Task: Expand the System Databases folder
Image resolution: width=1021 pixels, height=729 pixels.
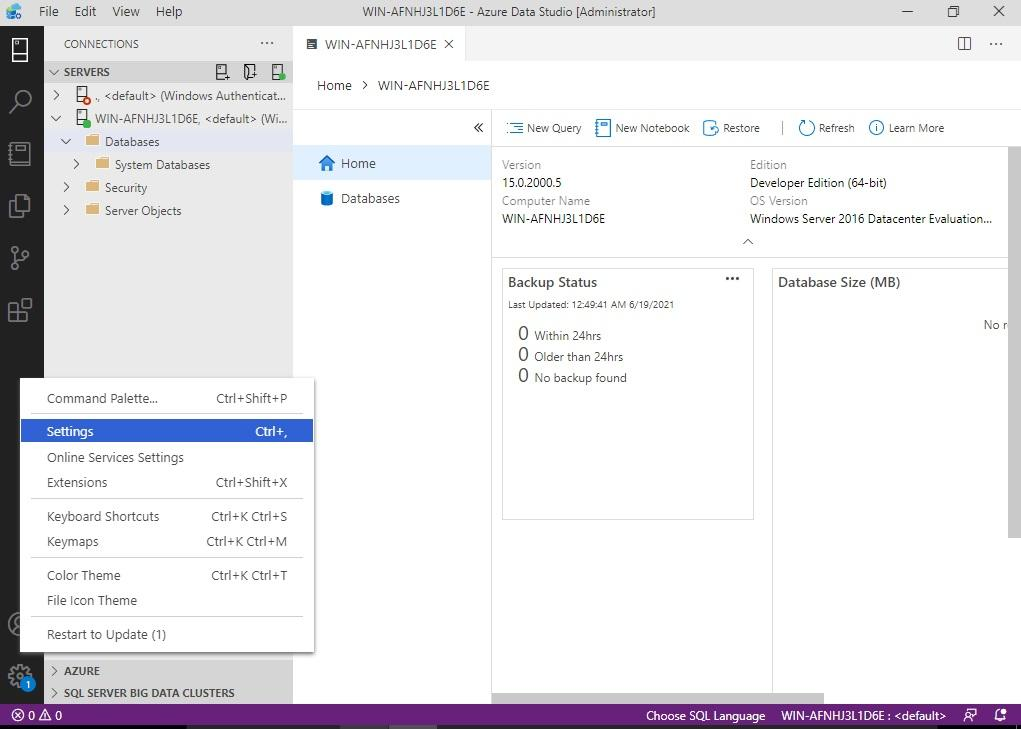Action: [77, 165]
